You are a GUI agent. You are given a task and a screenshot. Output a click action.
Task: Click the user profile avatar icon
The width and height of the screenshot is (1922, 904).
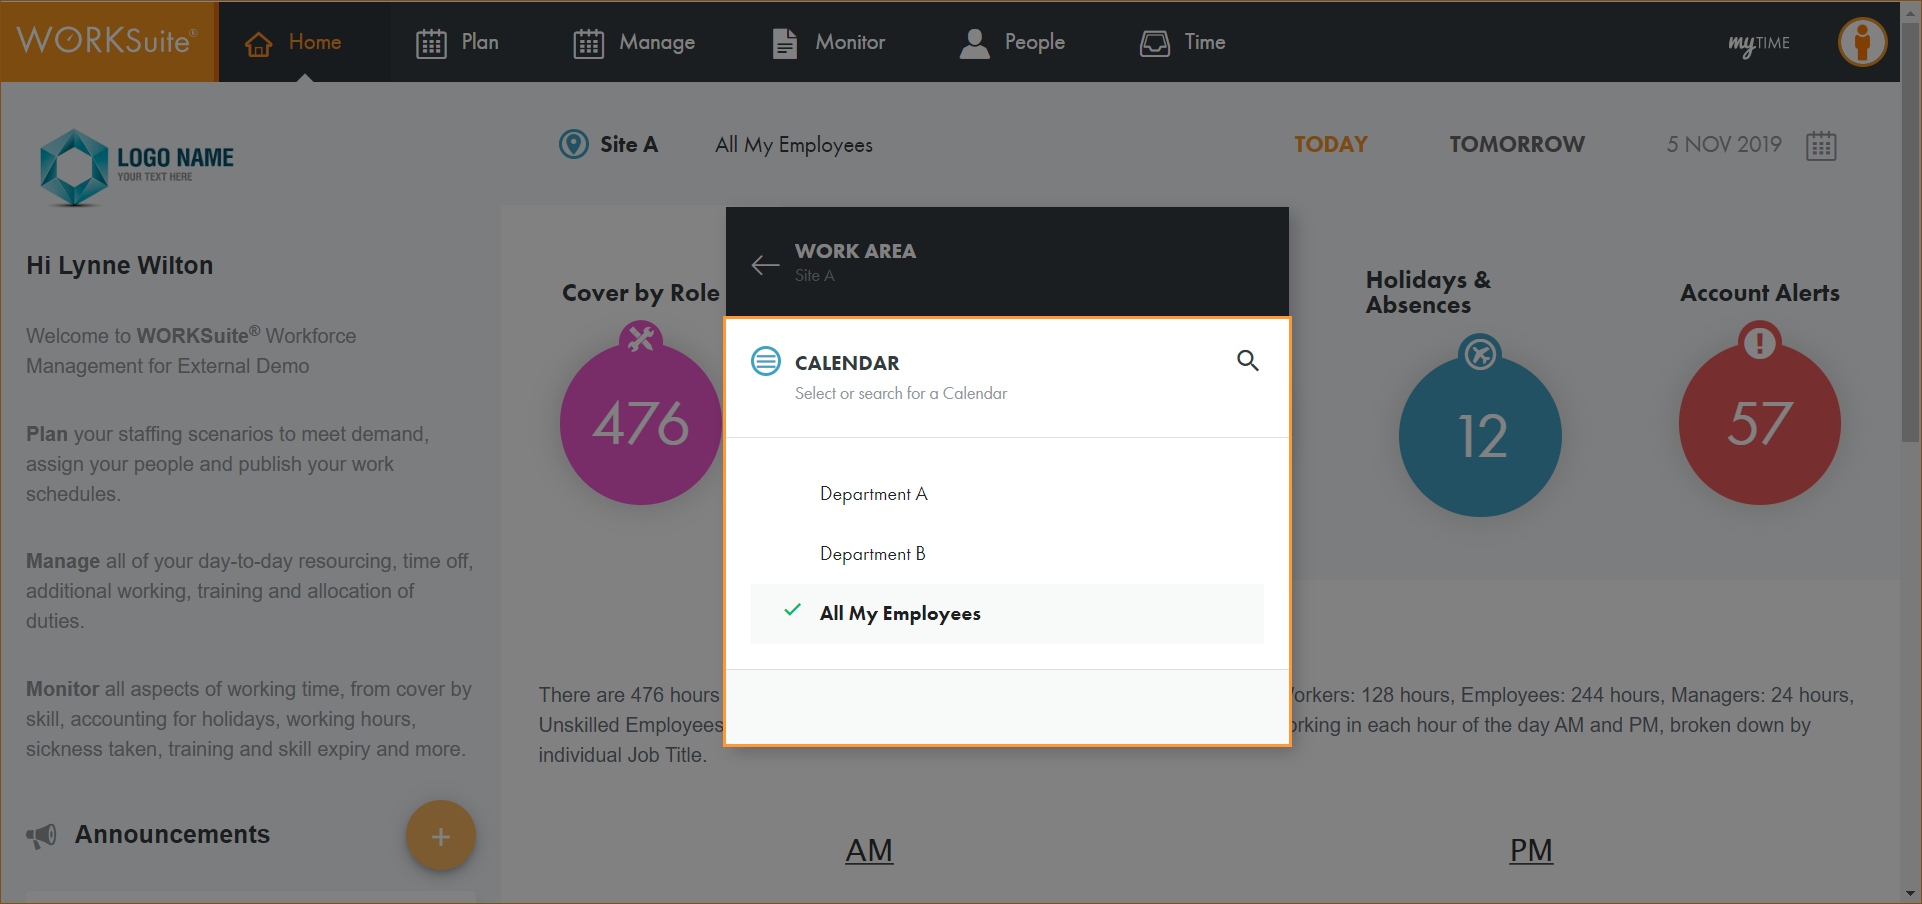(x=1862, y=43)
